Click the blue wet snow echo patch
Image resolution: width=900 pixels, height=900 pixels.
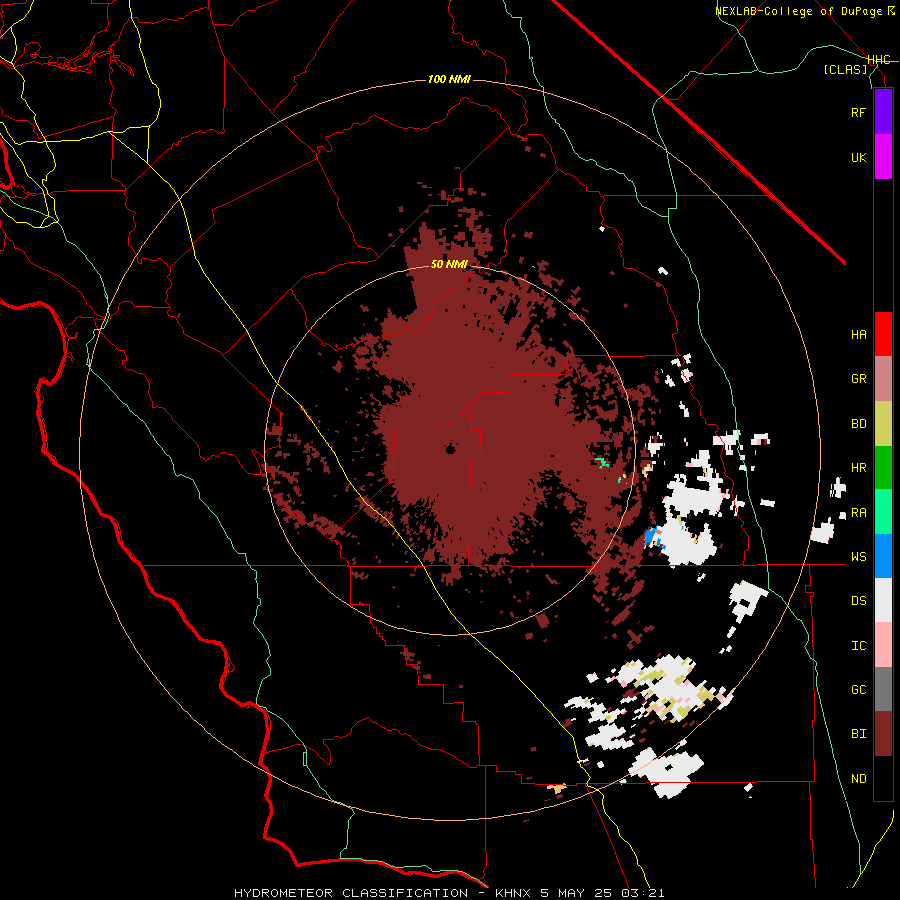(651, 537)
